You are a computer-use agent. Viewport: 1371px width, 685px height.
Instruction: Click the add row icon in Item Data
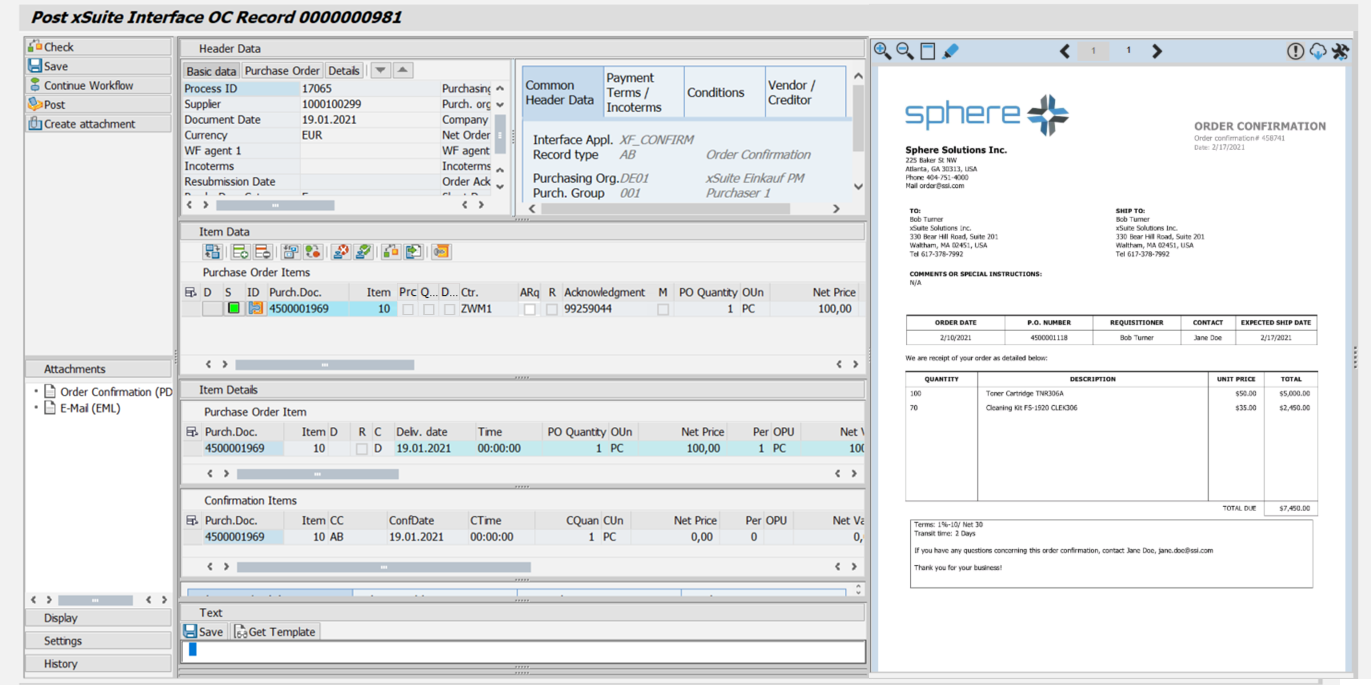tap(240, 252)
